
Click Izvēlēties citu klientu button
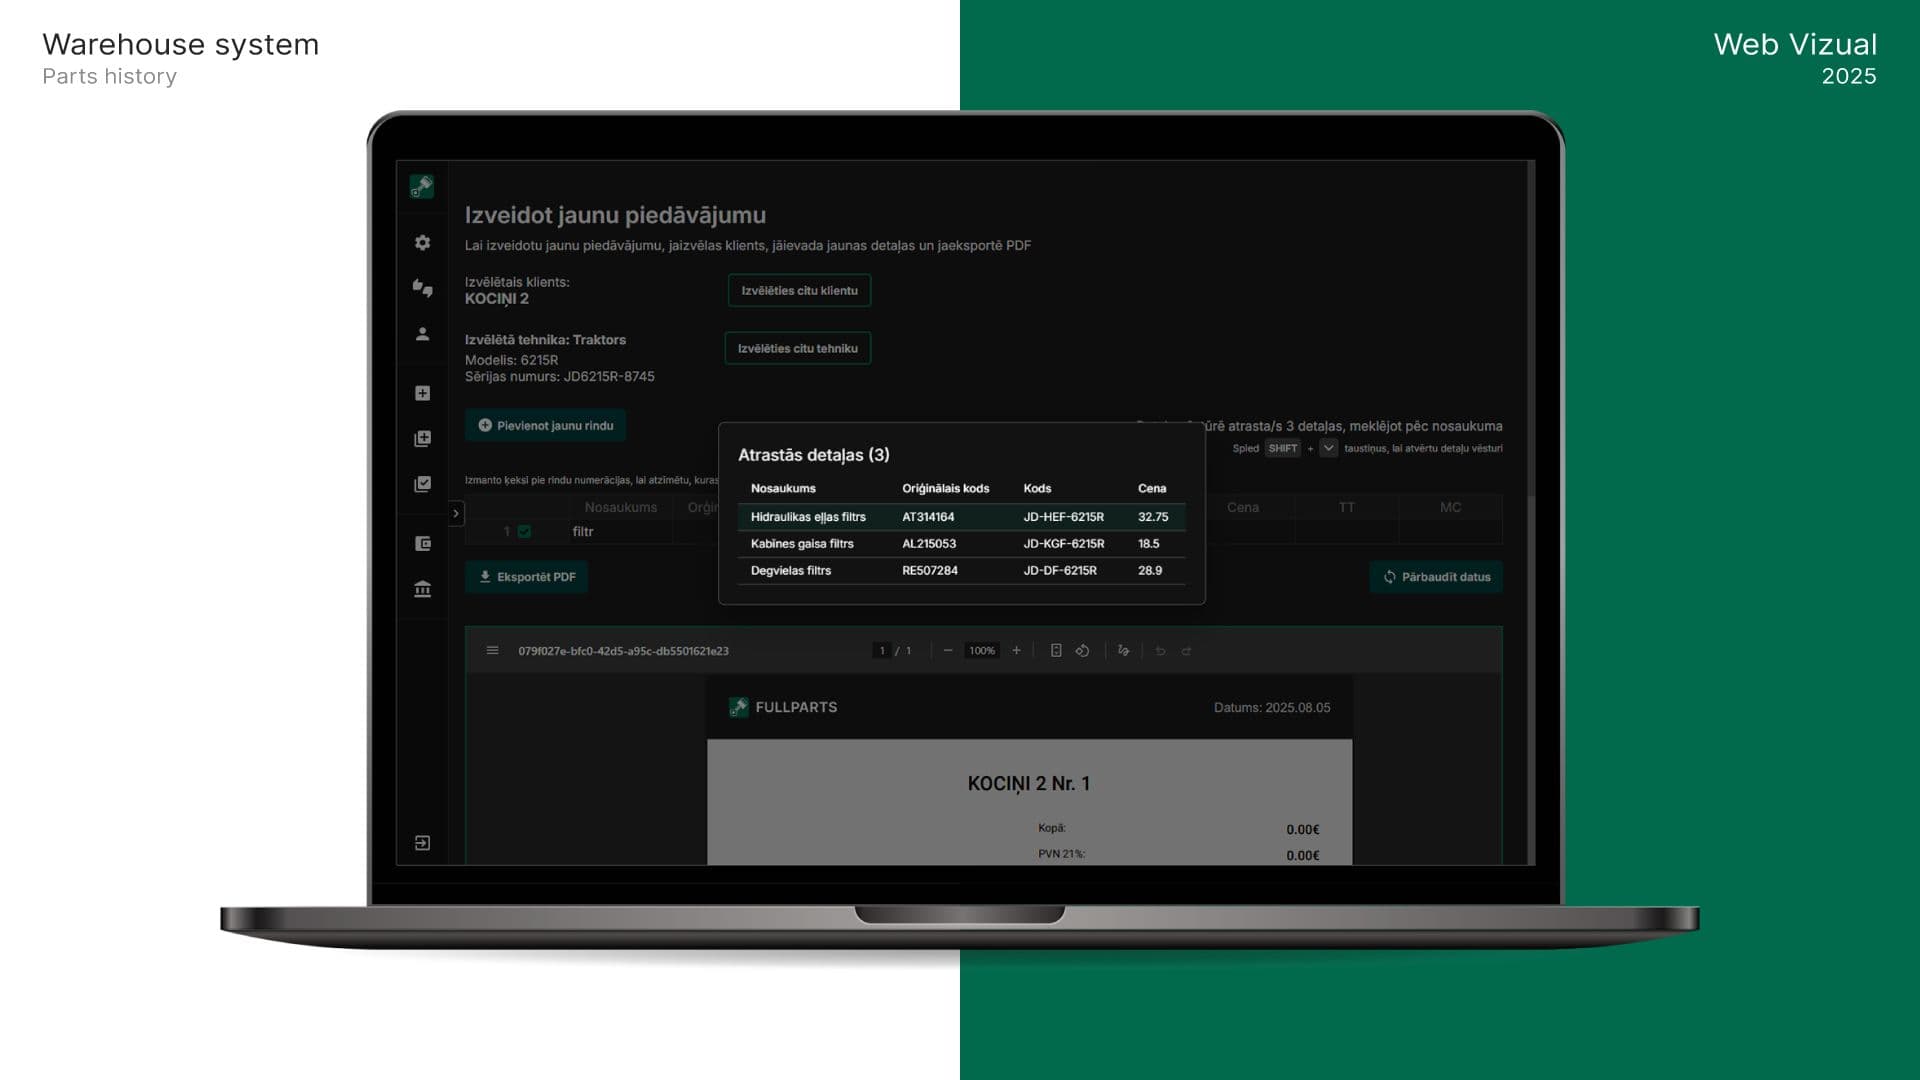[x=799, y=291]
